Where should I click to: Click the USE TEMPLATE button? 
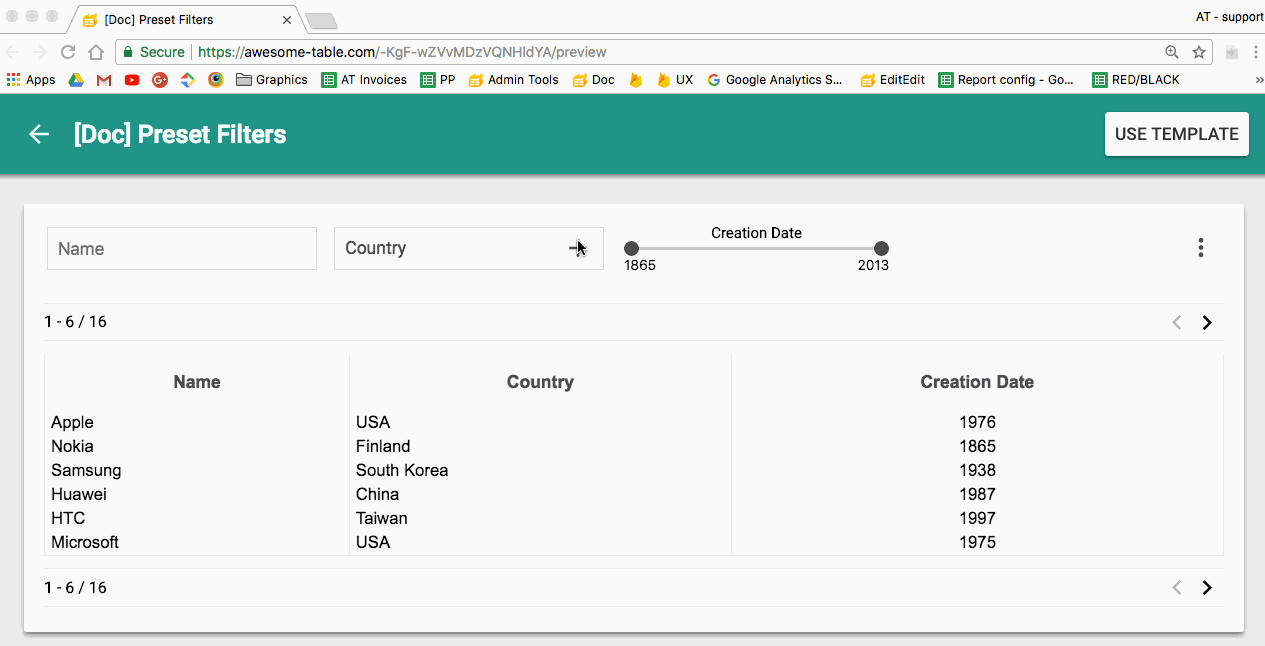click(1177, 134)
